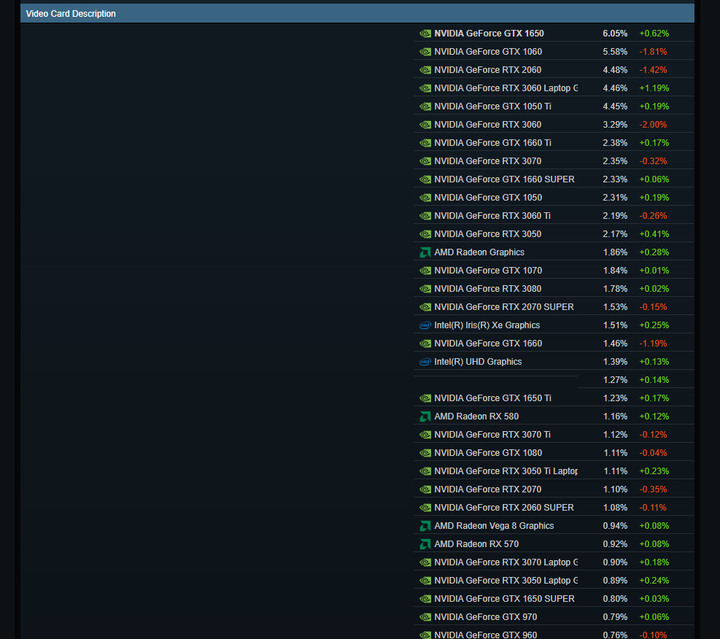
Task: Click NVIDIA icon beside RTX 3060 Ti
Action: pyautogui.click(x=425, y=216)
